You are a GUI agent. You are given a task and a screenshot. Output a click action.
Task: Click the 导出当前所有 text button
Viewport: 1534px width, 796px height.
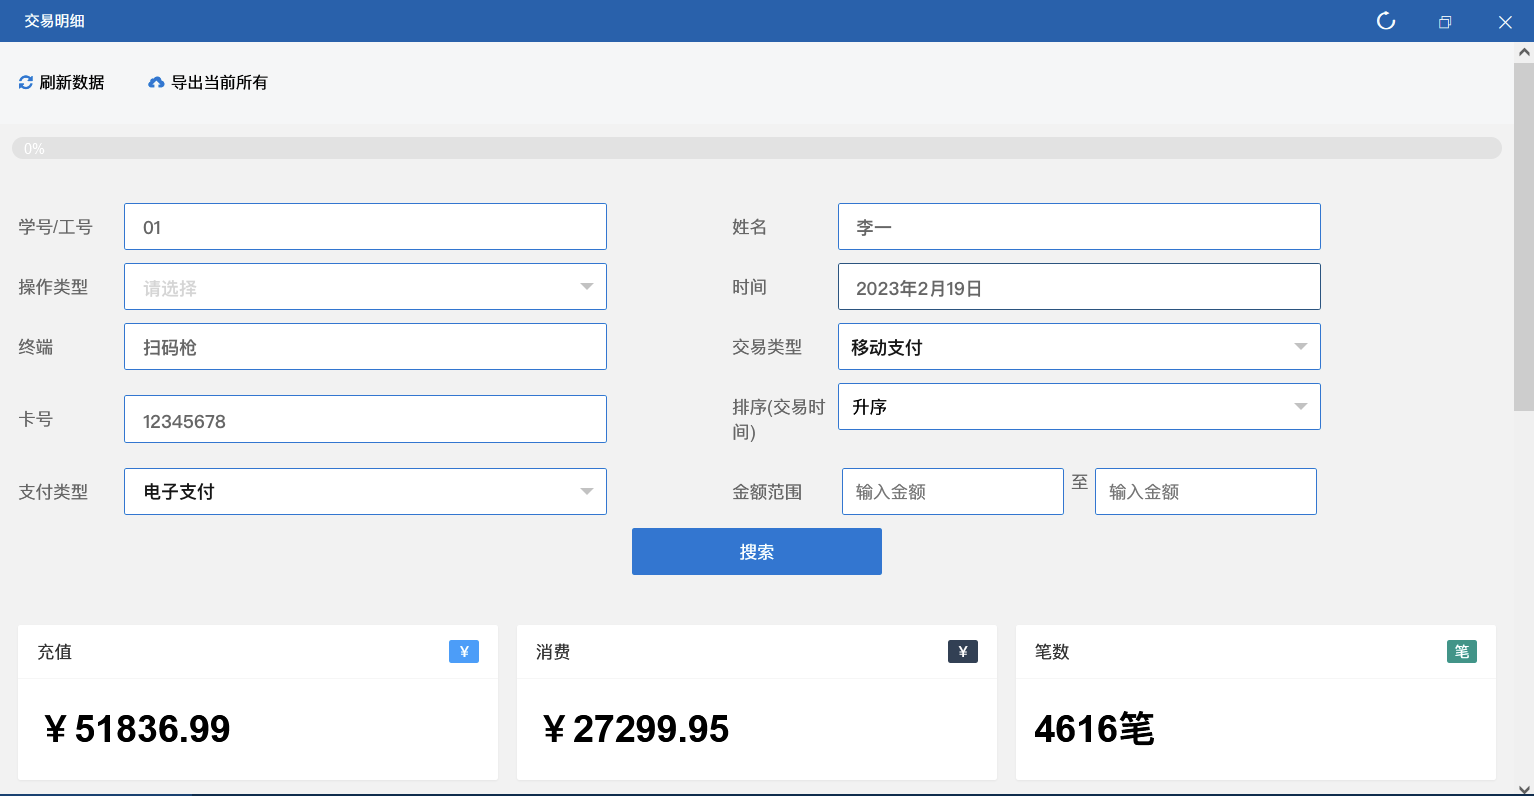tap(219, 83)
